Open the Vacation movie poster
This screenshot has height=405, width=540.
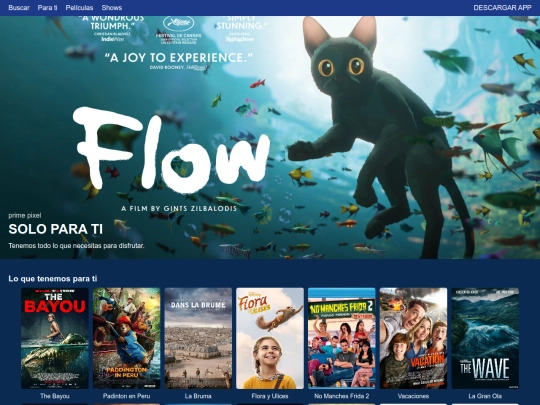point(413,338)
